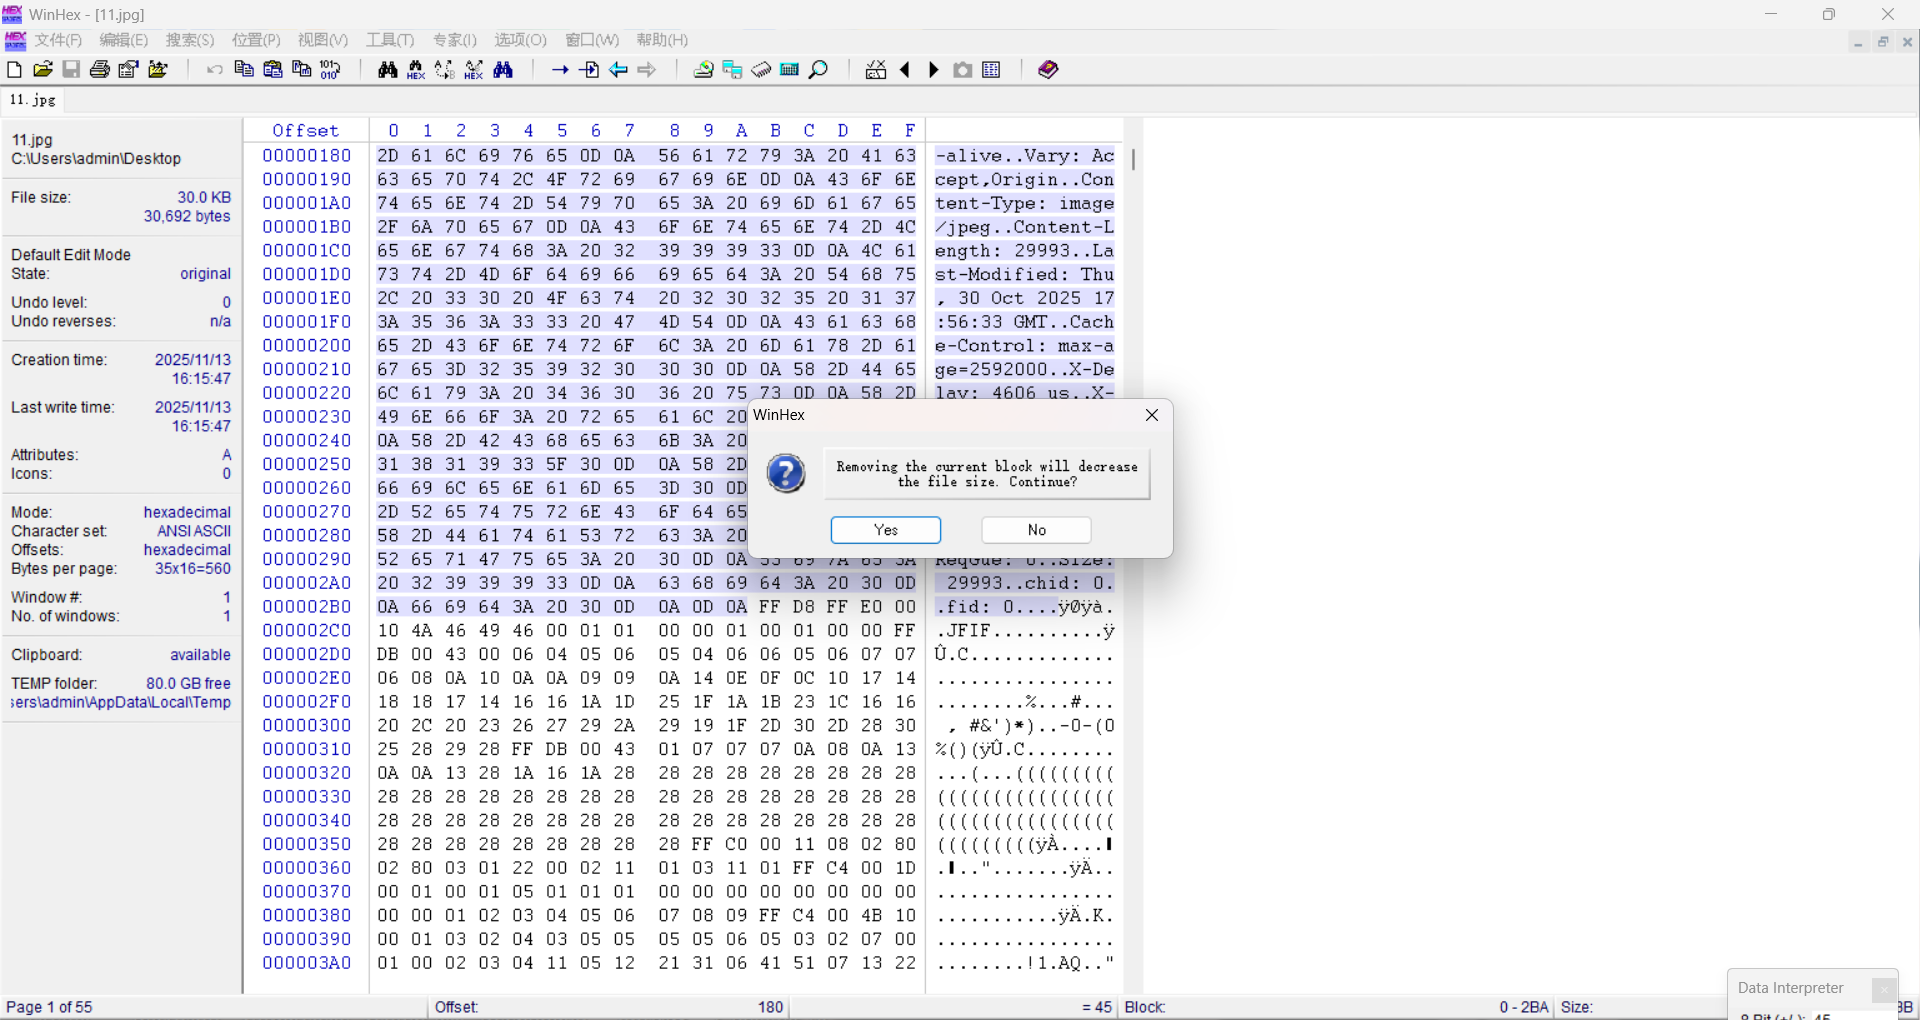Click the Replace Hex Values icon
The width and height of the screenshot is (1920, 1020).
474,69
